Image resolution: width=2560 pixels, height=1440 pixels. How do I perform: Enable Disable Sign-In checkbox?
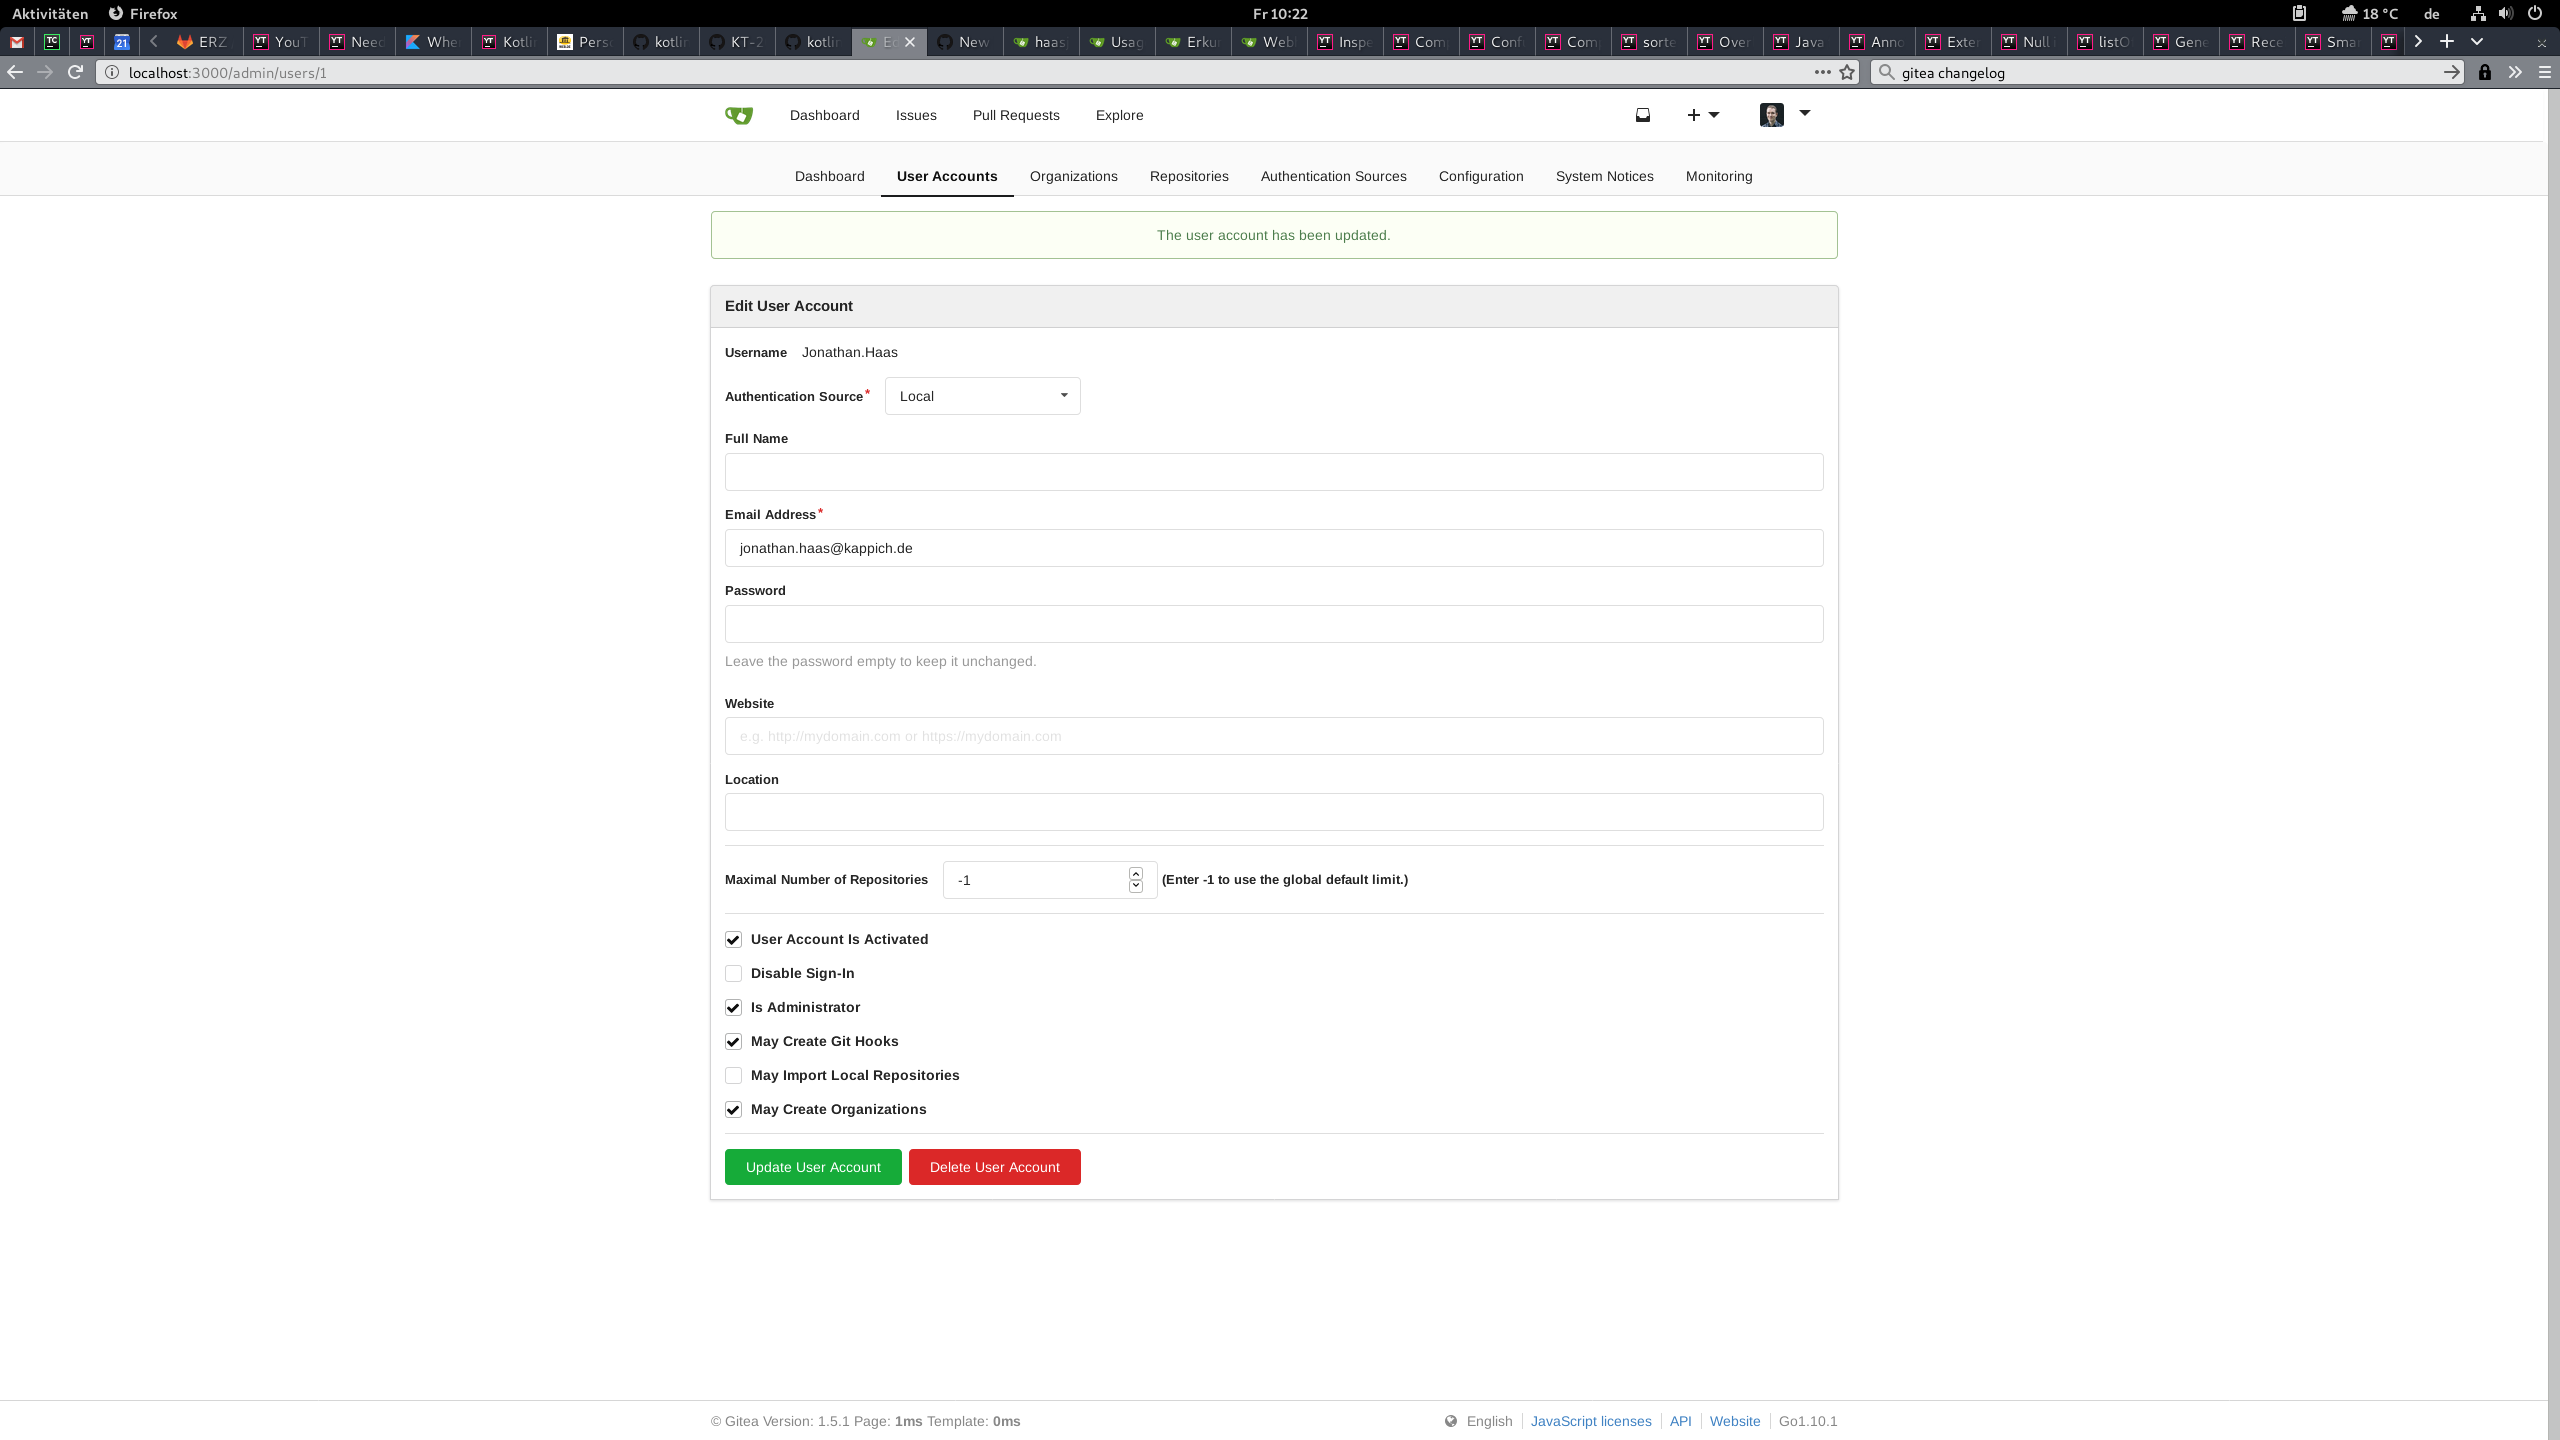734,974
